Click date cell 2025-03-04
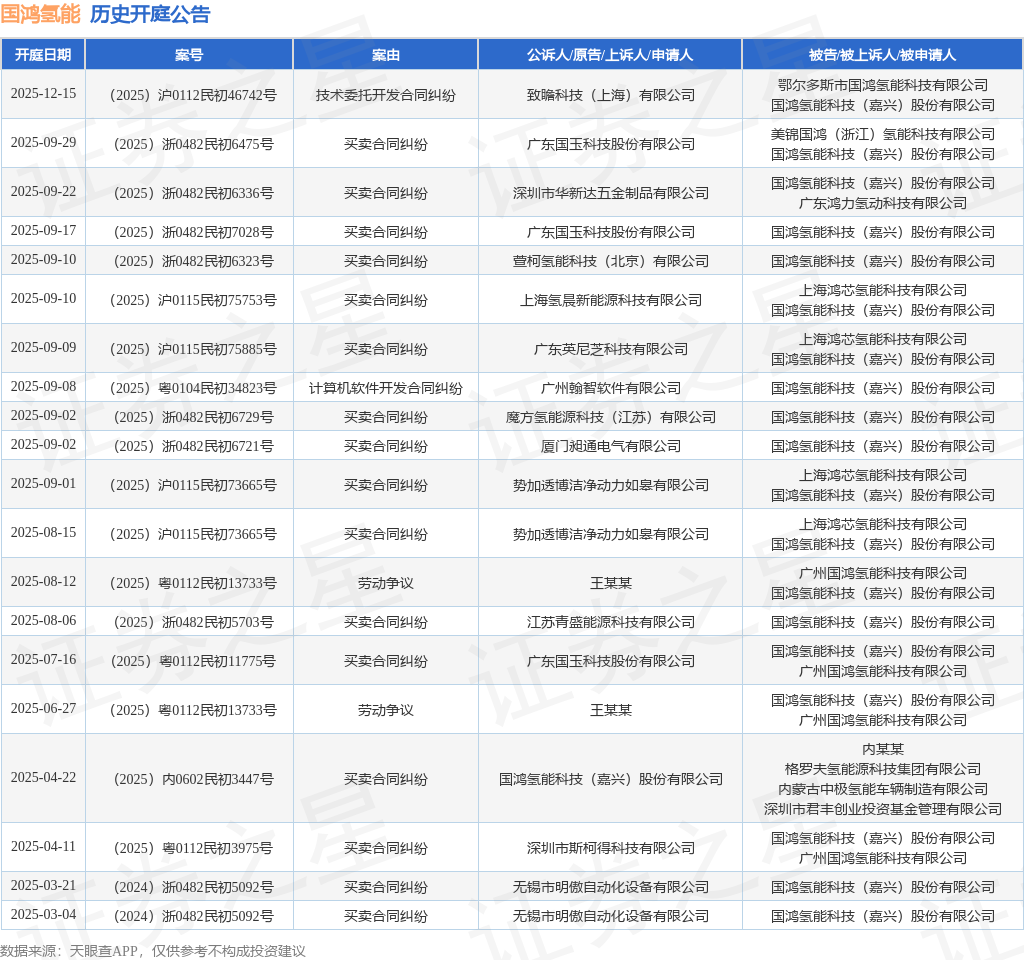Screen dimensions: 1024x960 pos(43,914)
